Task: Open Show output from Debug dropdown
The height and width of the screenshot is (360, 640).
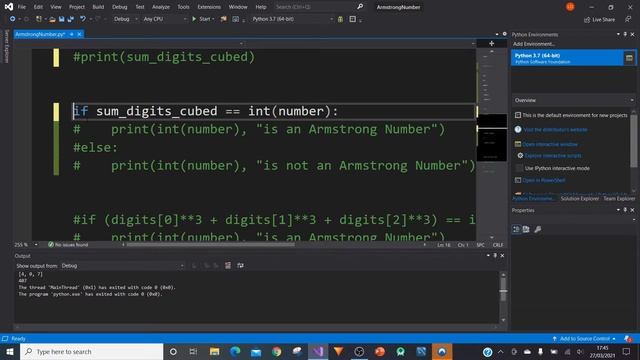Action: click(x=122, y=266)
